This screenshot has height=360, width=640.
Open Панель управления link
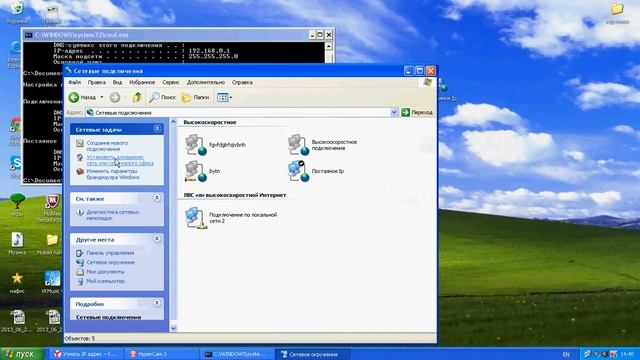coord(110,253)
